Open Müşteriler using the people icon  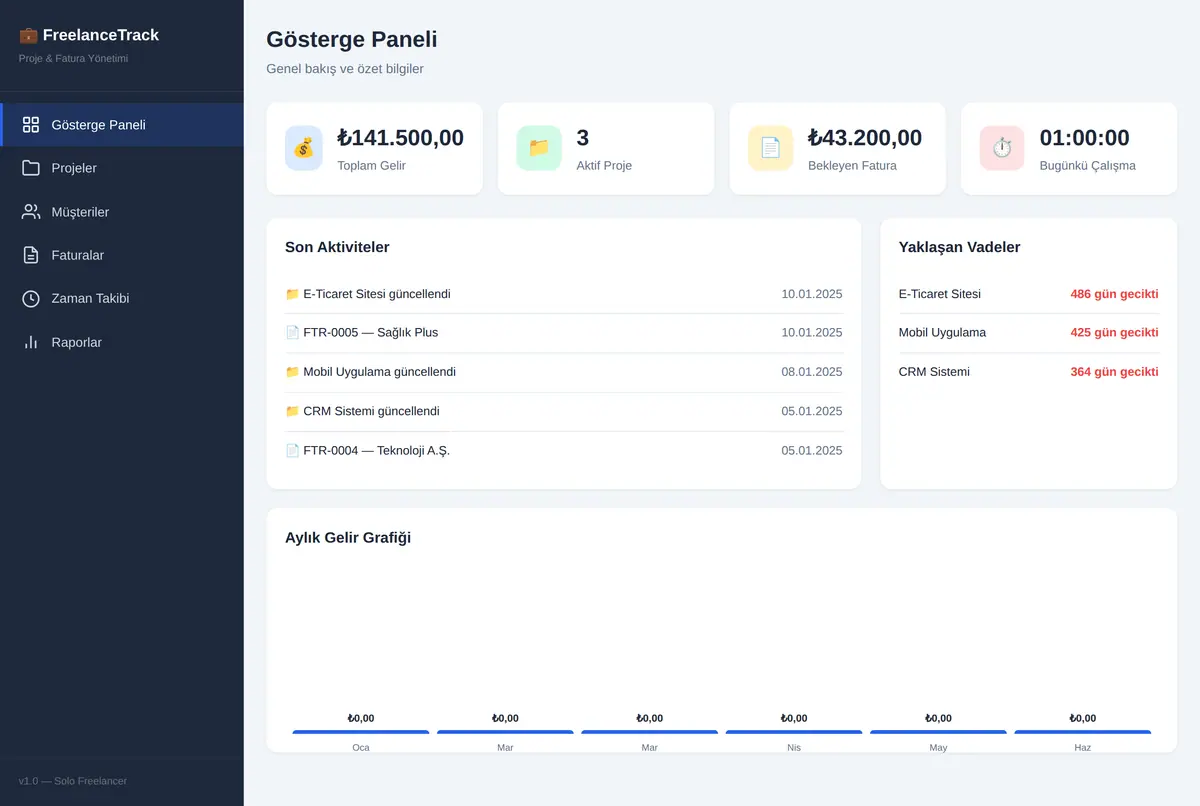click(31, 212)
